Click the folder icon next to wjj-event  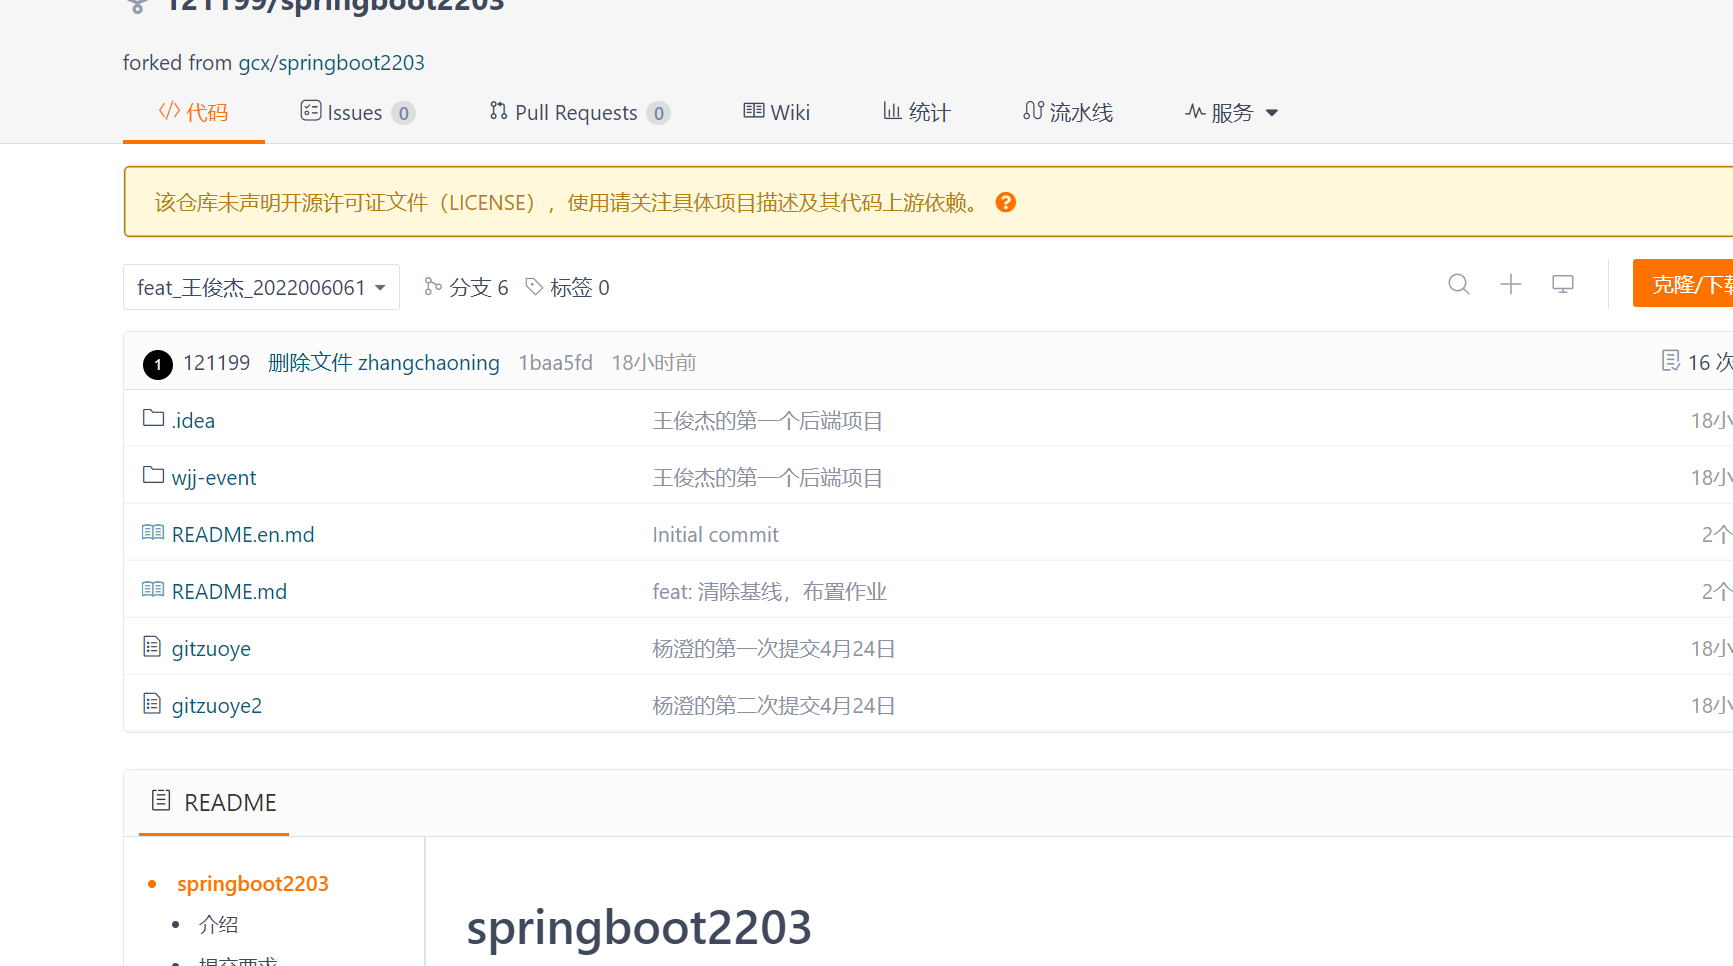(x=153, y=475)
